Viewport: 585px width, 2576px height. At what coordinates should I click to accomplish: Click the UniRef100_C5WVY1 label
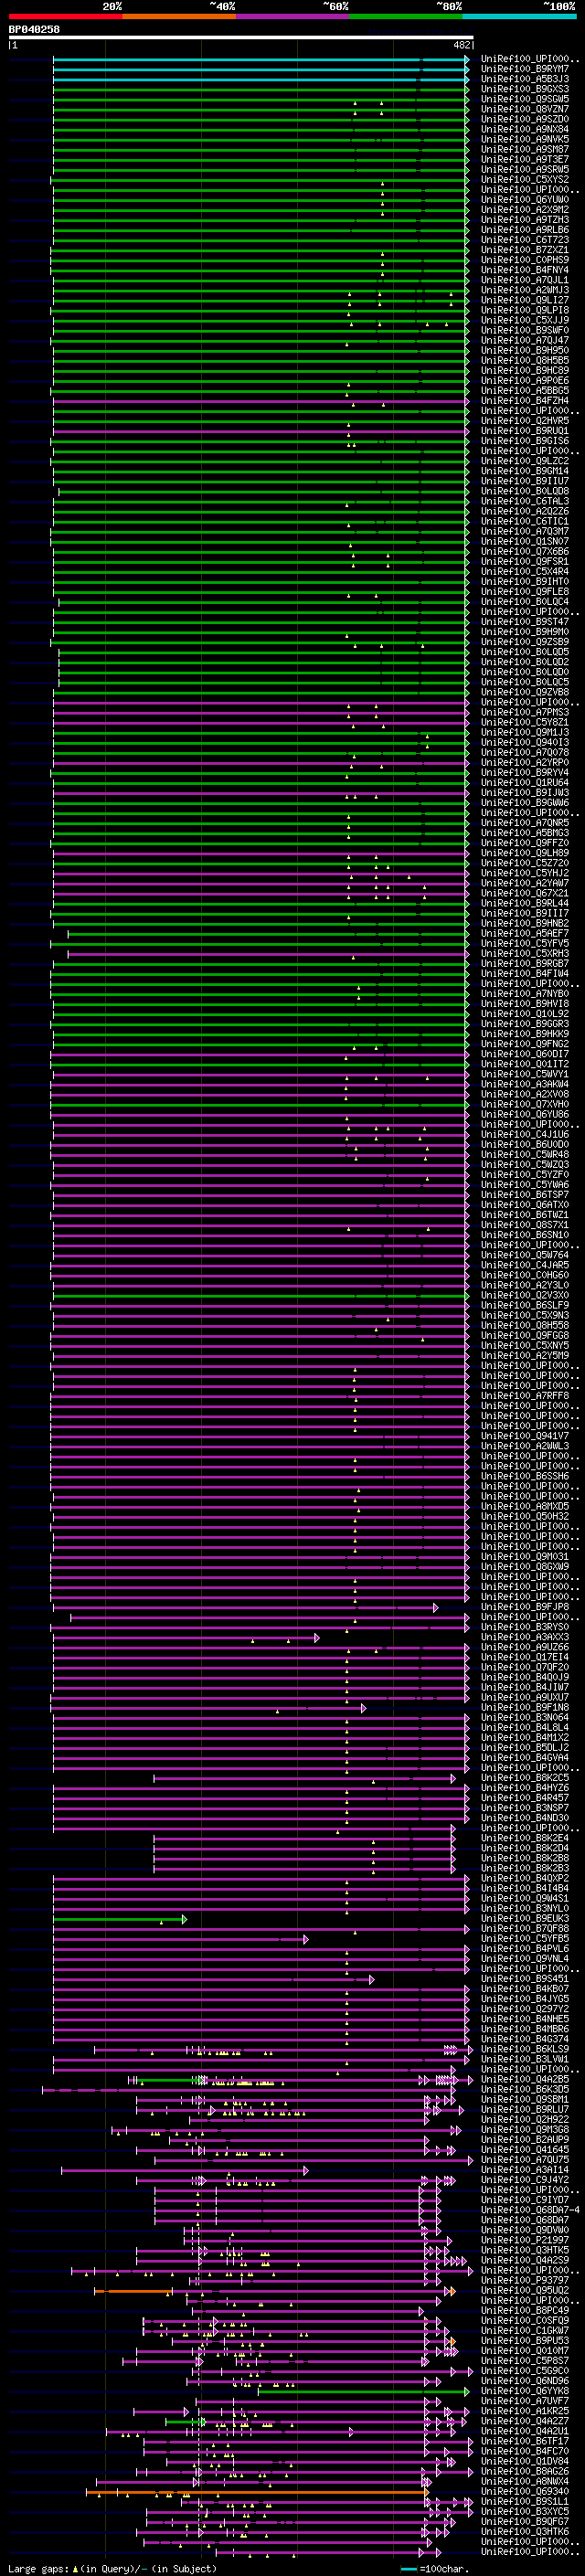point(525,1074)
